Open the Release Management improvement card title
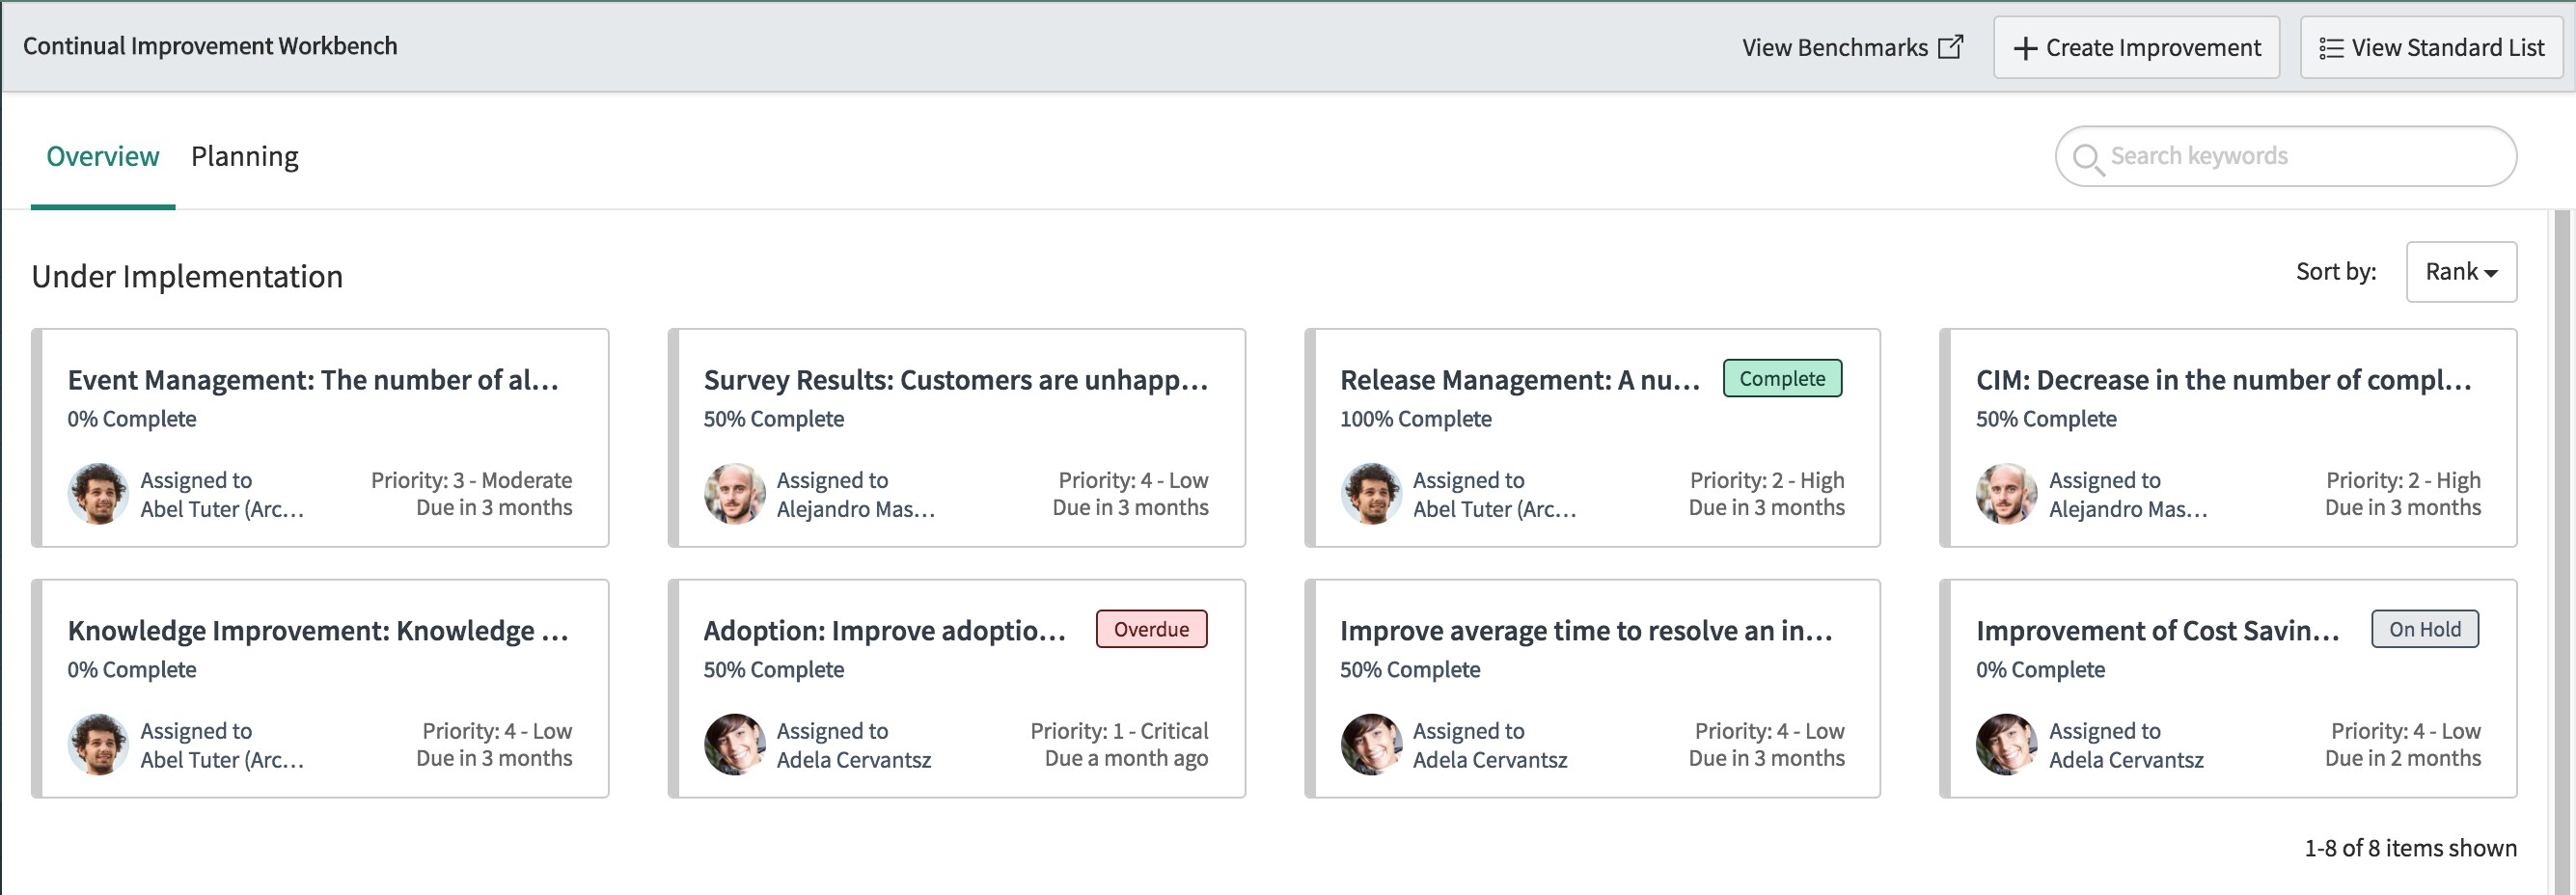The width and height of the screenshot is (2576, 895). click(1520, 380)
